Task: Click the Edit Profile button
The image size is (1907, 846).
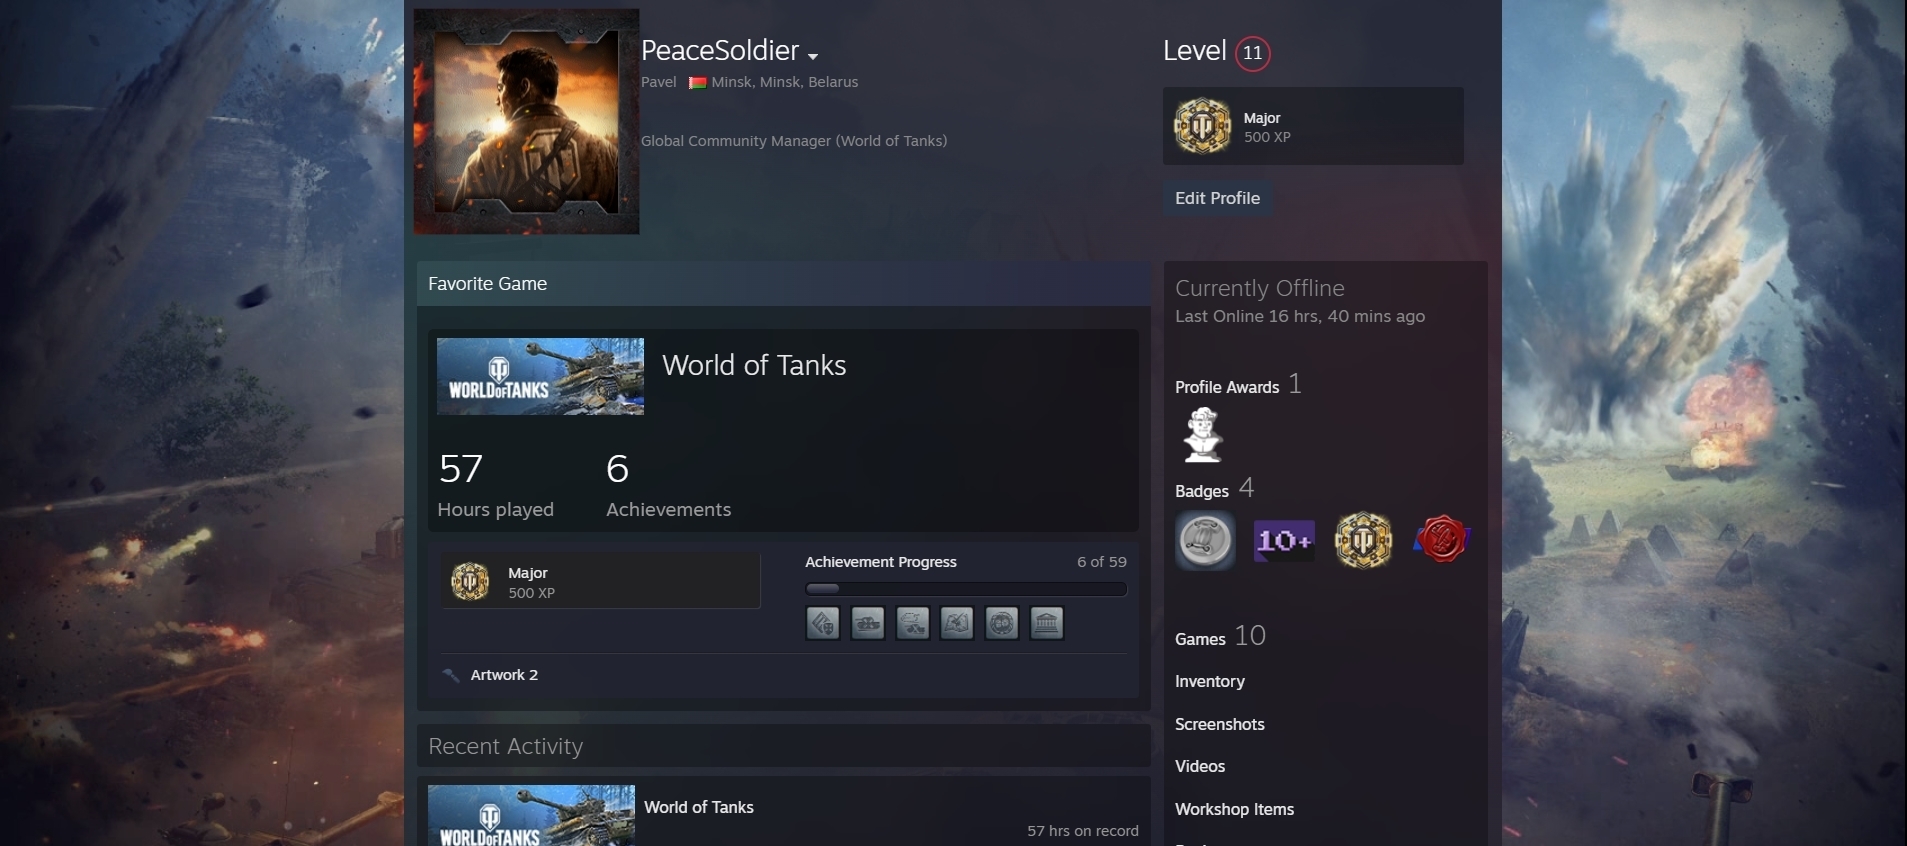Action: coord(1217,198)
